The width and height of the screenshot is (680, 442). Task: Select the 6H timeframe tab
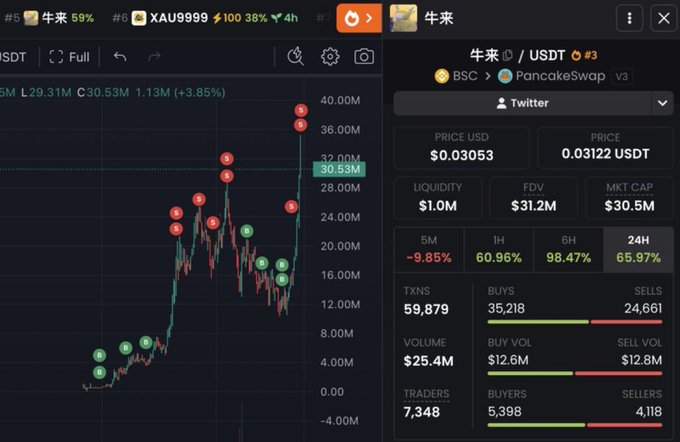click(569, 249)
